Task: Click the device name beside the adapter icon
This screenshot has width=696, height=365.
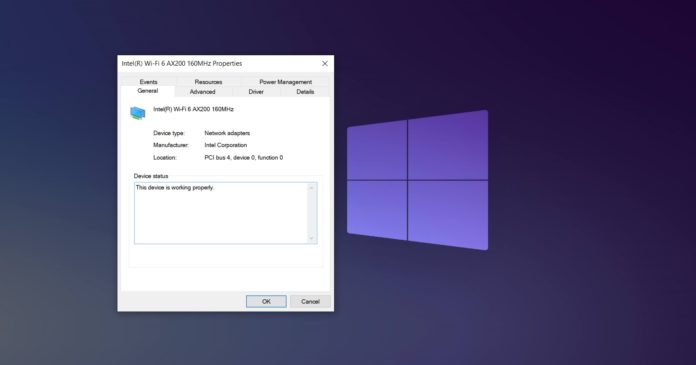Action: (x=194, y=109)
